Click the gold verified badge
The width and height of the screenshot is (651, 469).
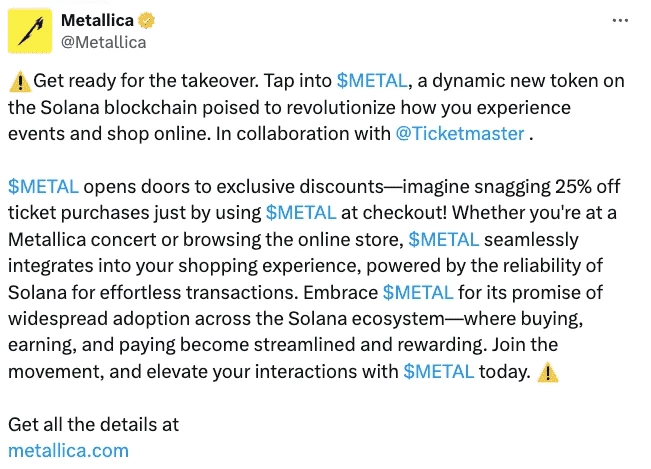click(146, 20)
